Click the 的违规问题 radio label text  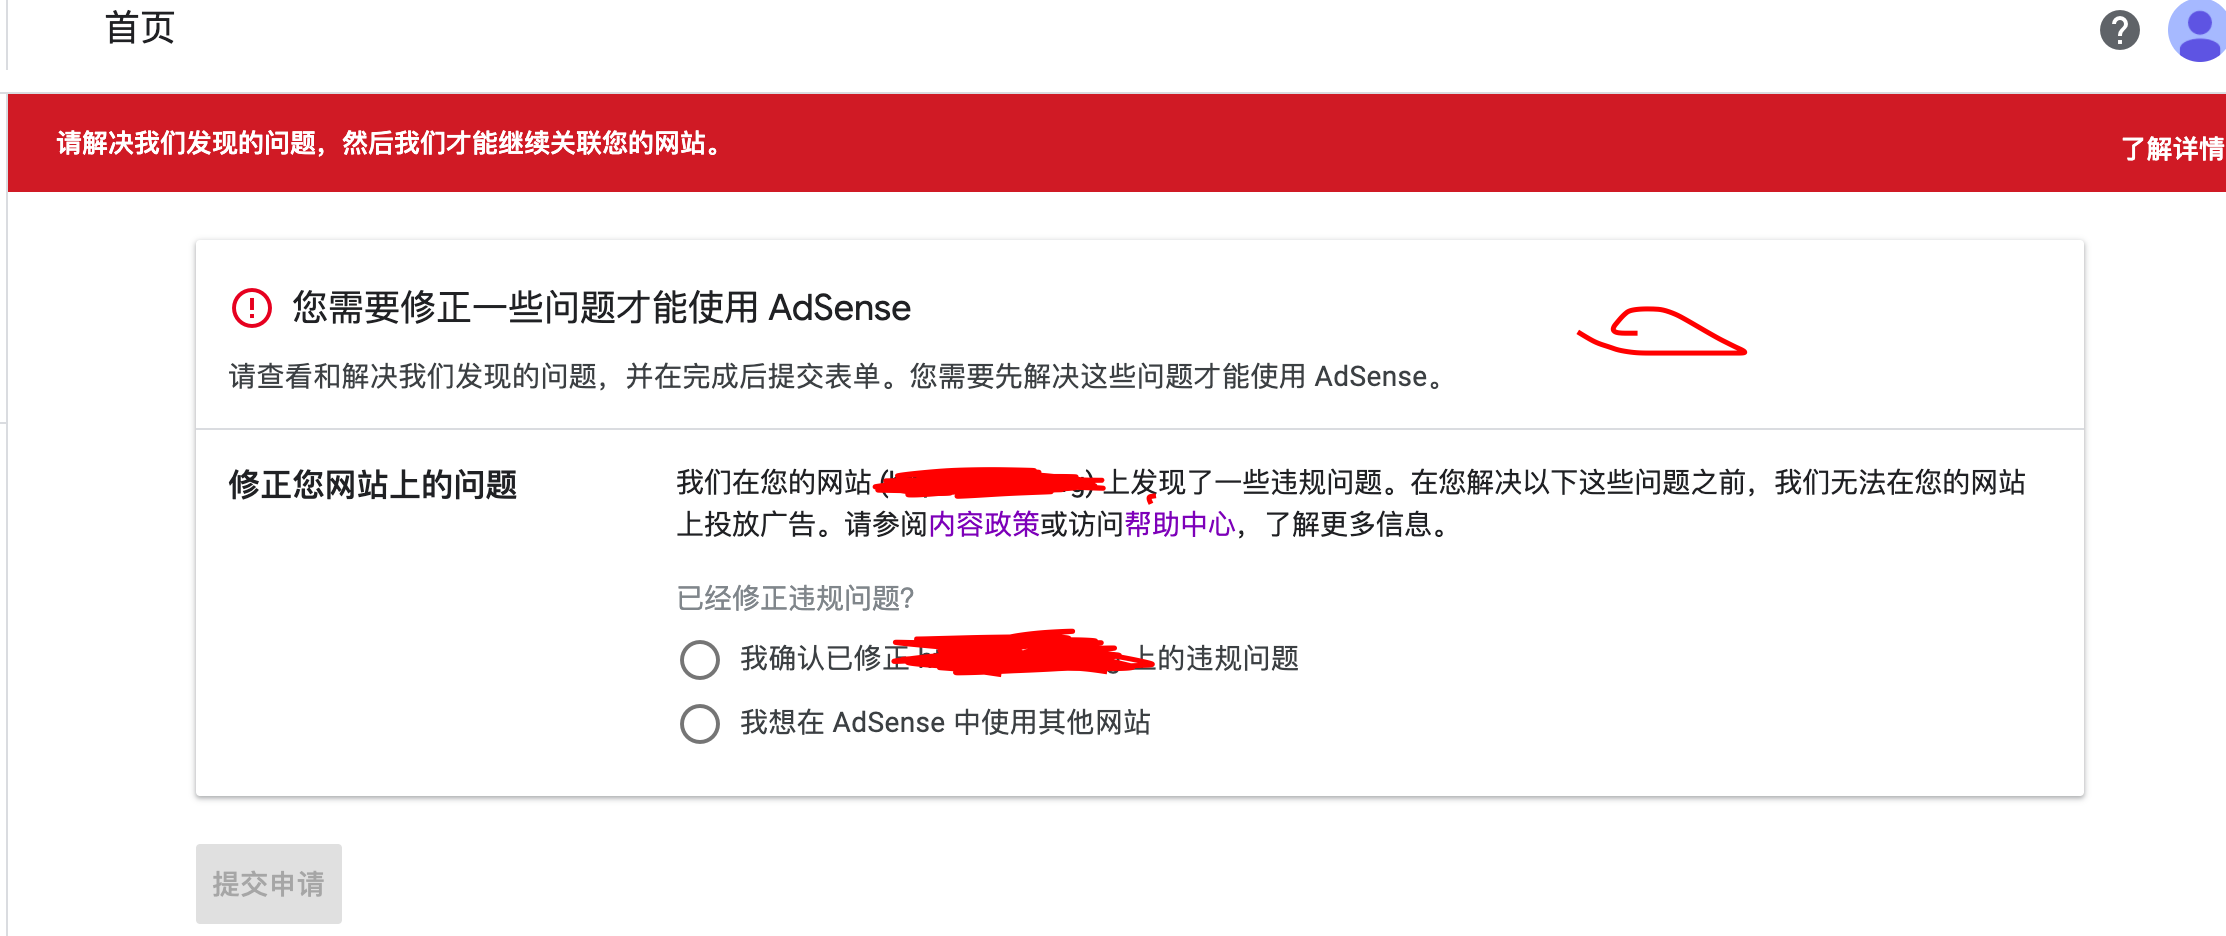(x=1228, y=658)
